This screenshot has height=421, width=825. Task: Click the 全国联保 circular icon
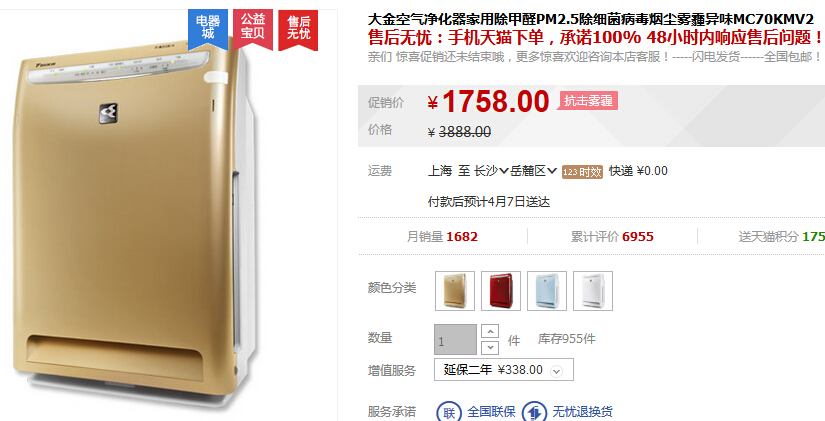coord(449,412)
